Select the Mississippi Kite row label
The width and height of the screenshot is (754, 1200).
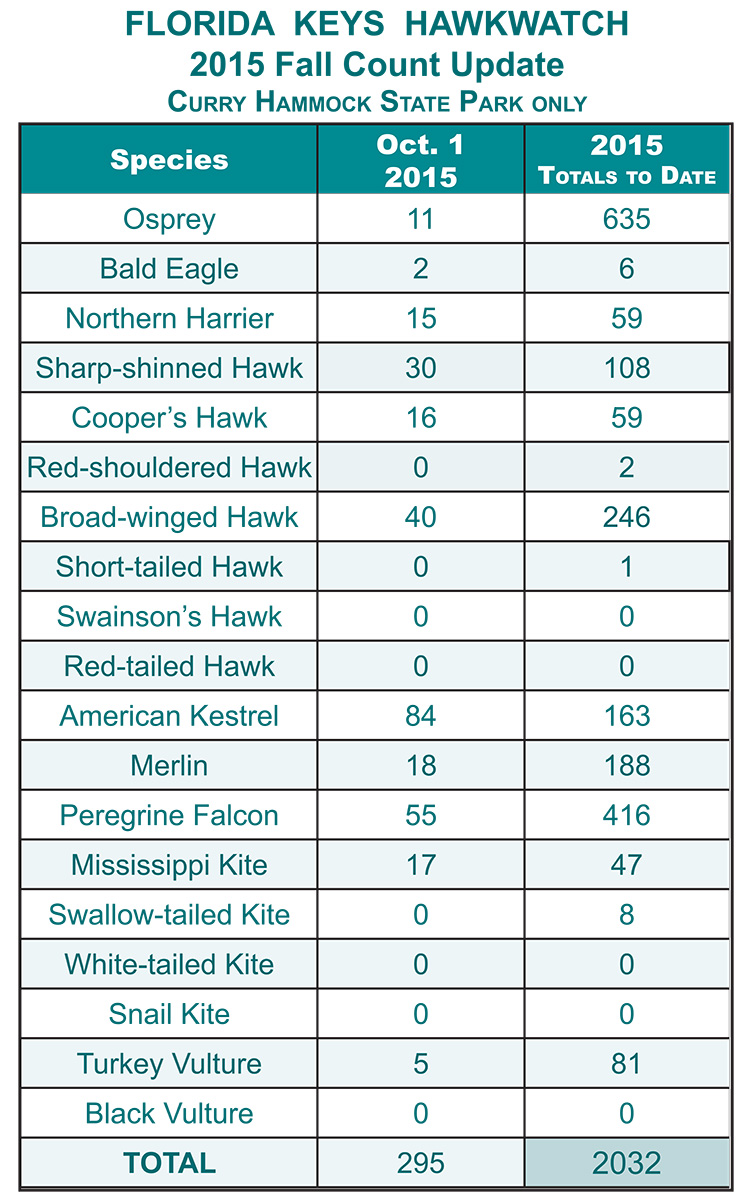[x=169, y=865]
